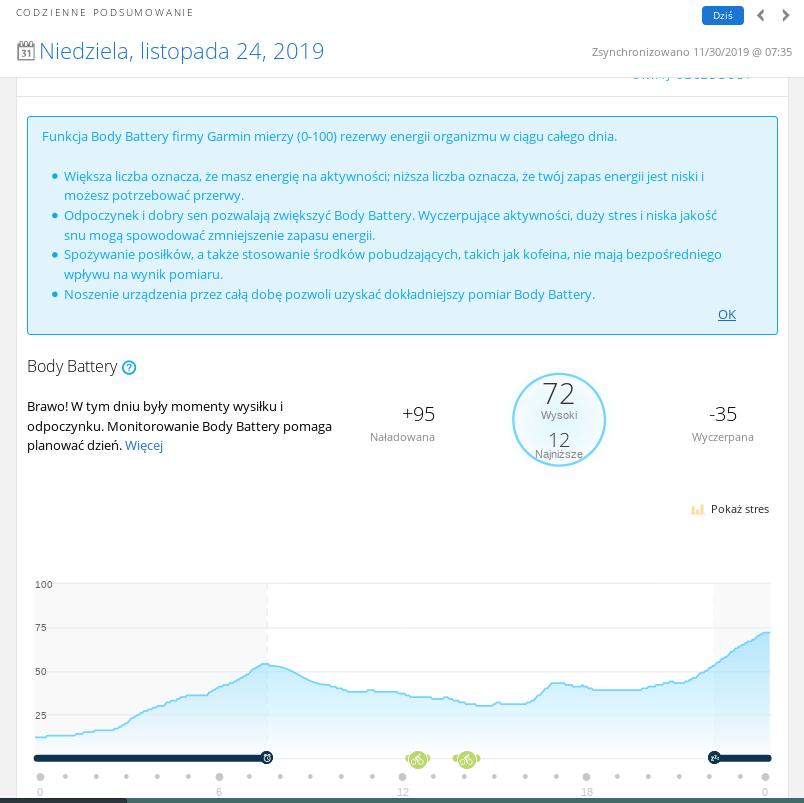Click timeline dot at hour 18

coord(586,777)
